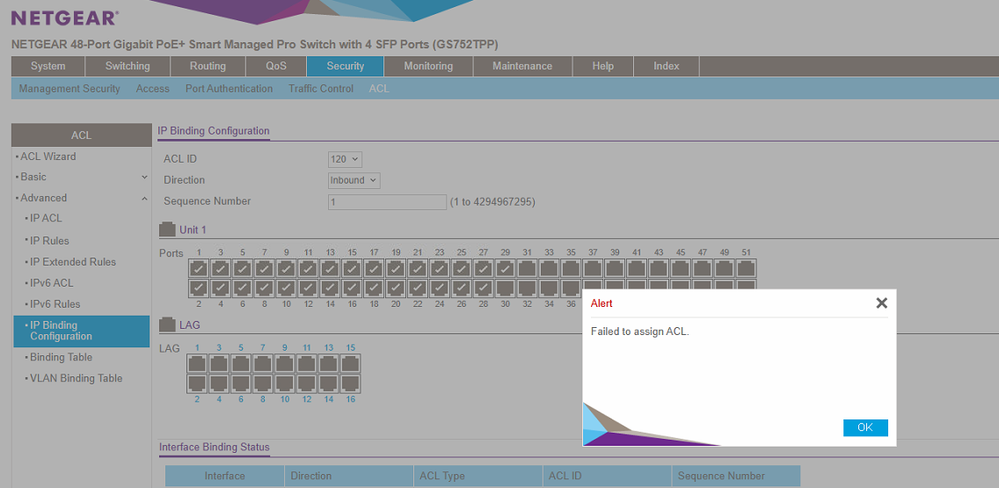Uncheck port 23 icon
The image size is (999, 488).
coord(440,268)
